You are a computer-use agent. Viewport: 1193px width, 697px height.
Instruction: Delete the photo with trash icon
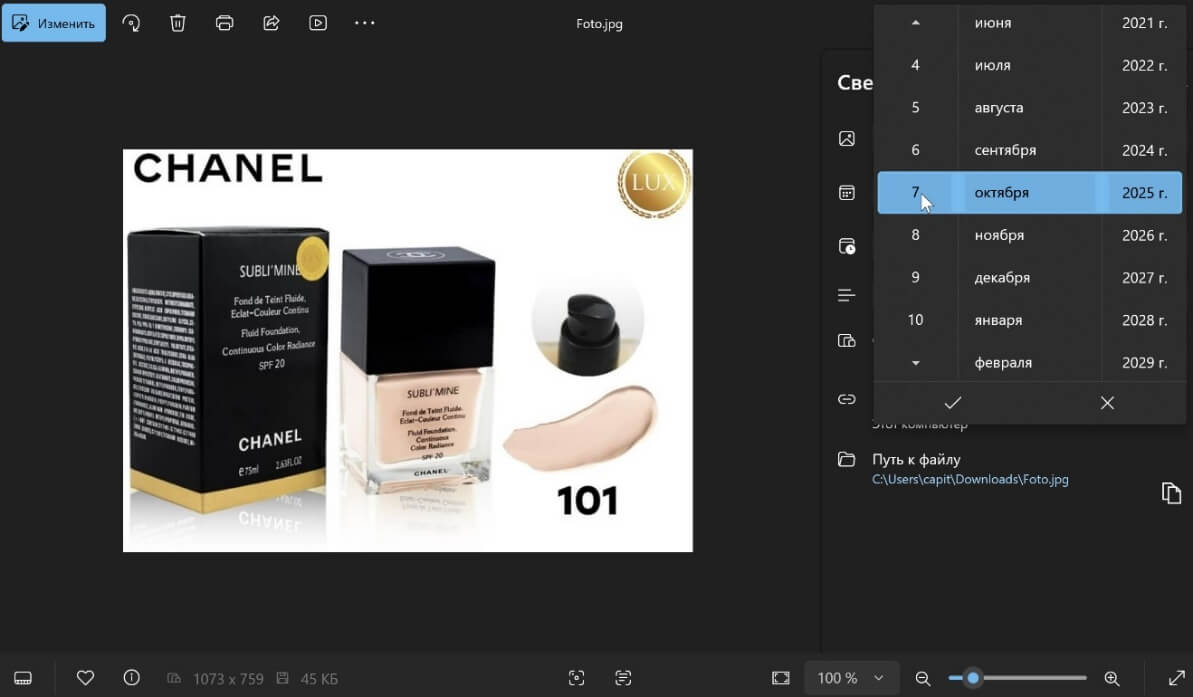point(178,23)
